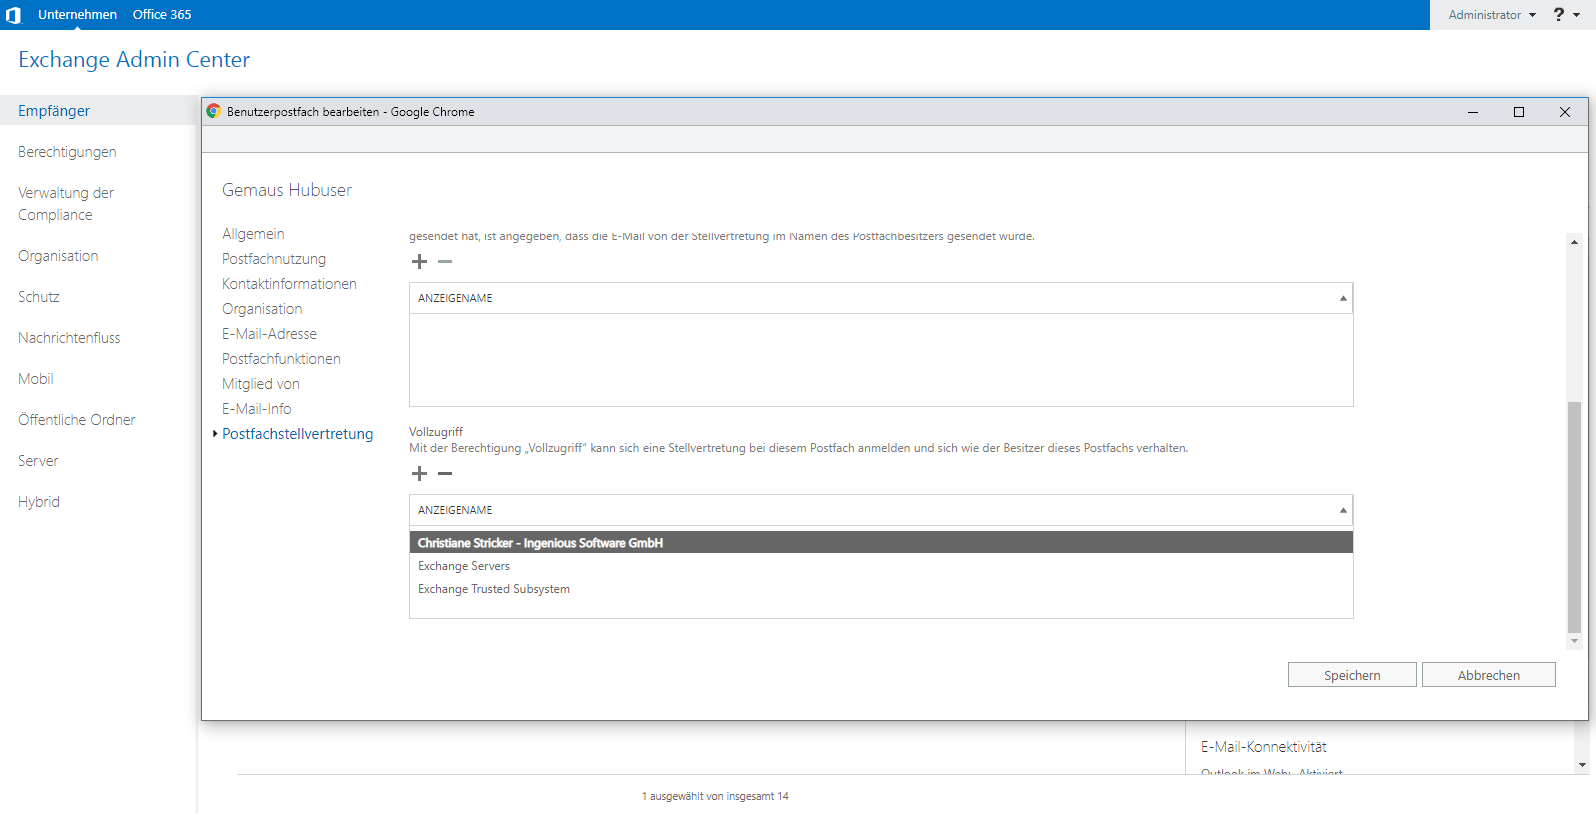
Task: Switch to the E-Mail-Adresse section
Action: [x=269, y=334]
